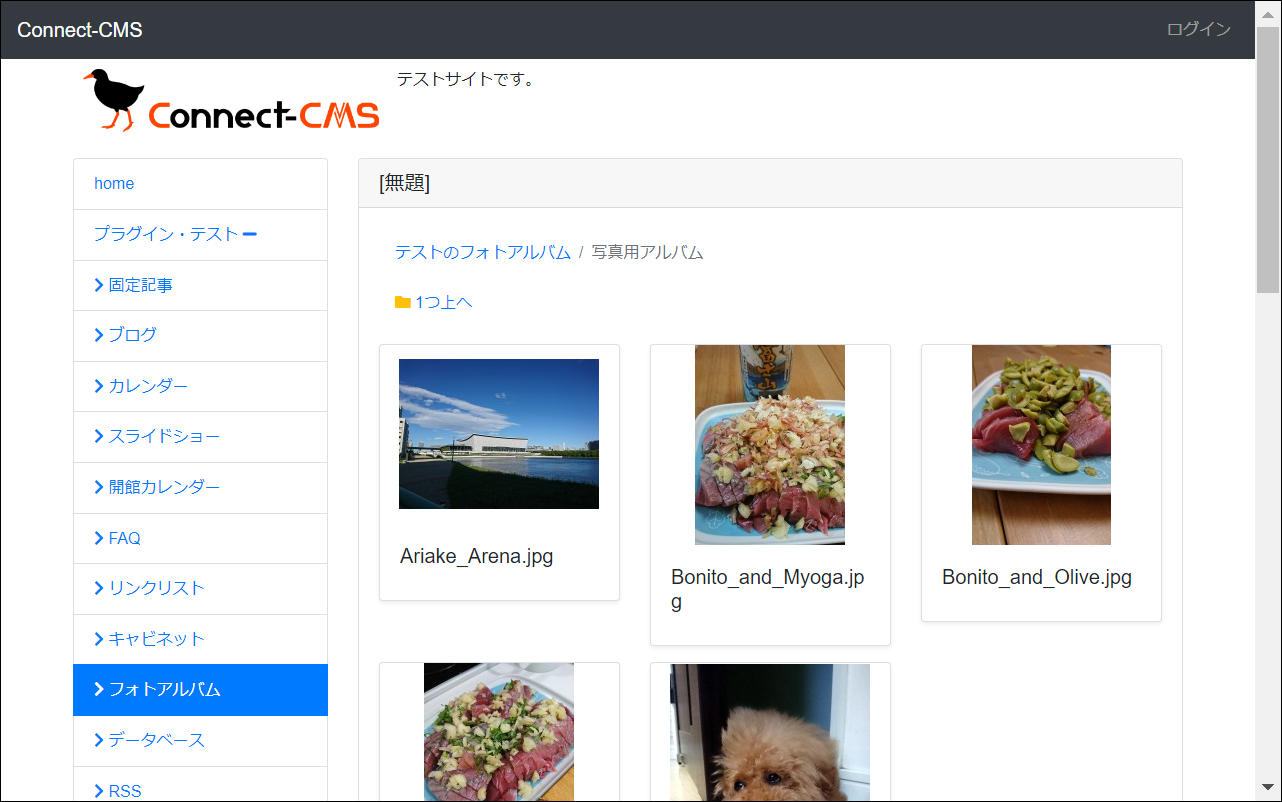Open the home menu item
1282x802 pixels.
200,184
